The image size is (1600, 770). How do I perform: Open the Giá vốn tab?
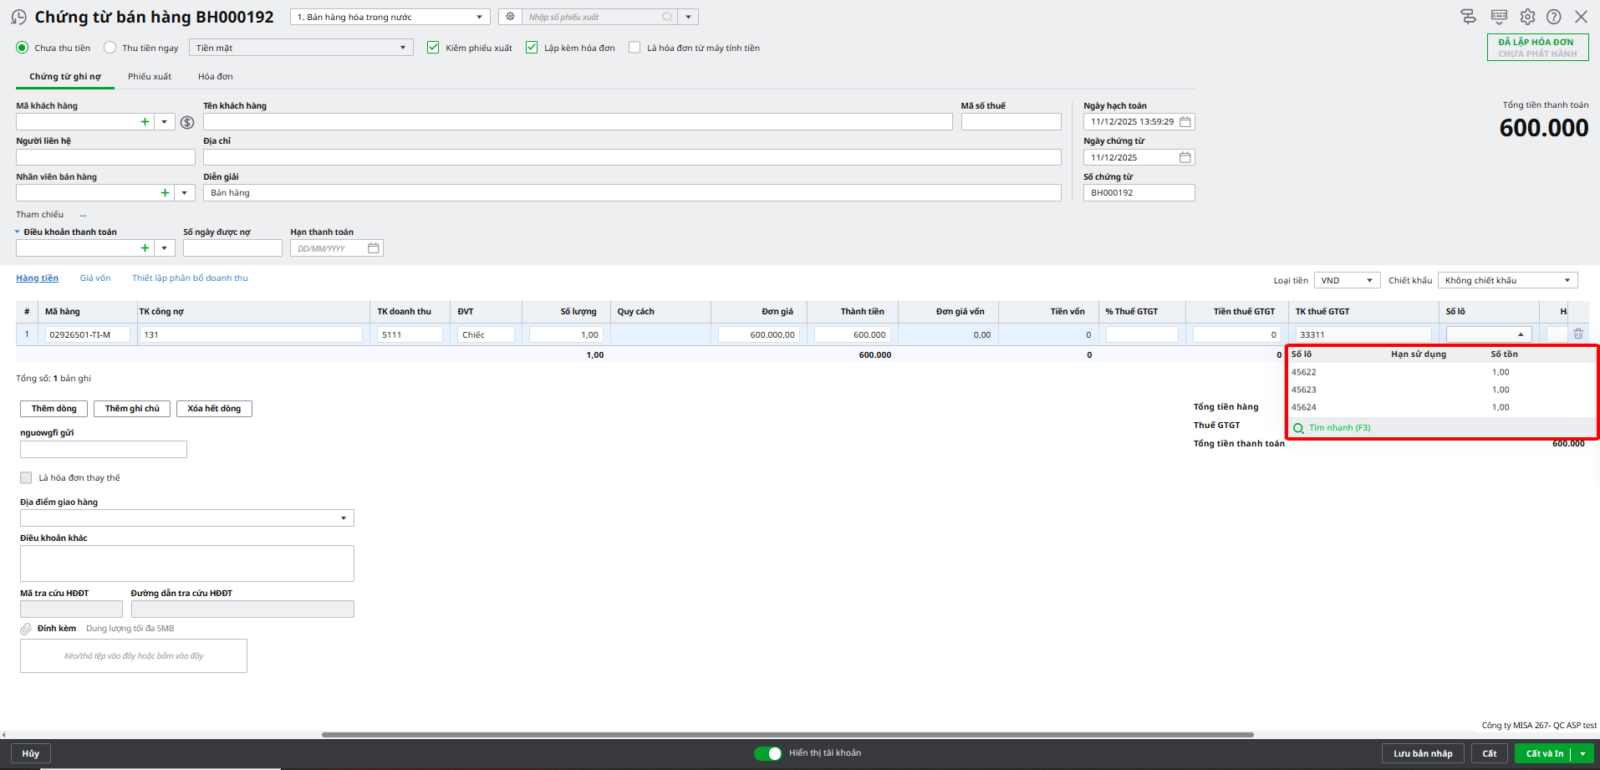(x=95, y=278)
